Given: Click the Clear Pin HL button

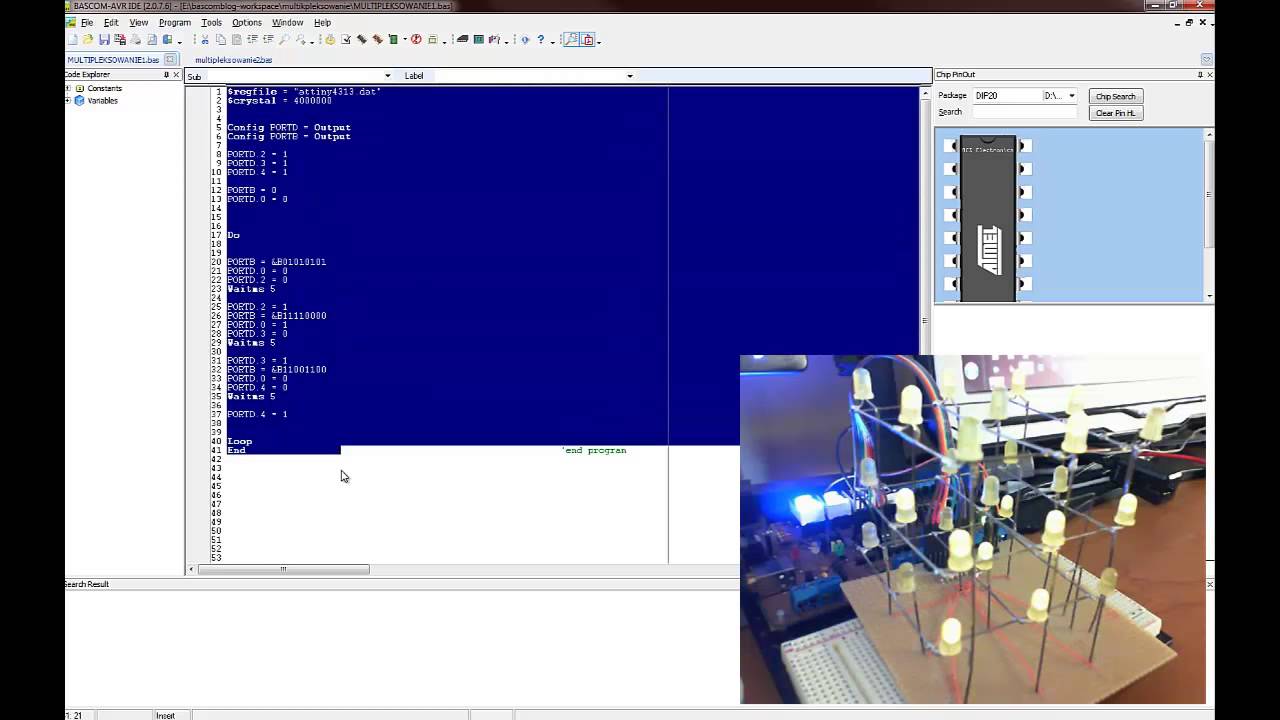Looking at the screenshot, I should click(x=1115, y=113).
